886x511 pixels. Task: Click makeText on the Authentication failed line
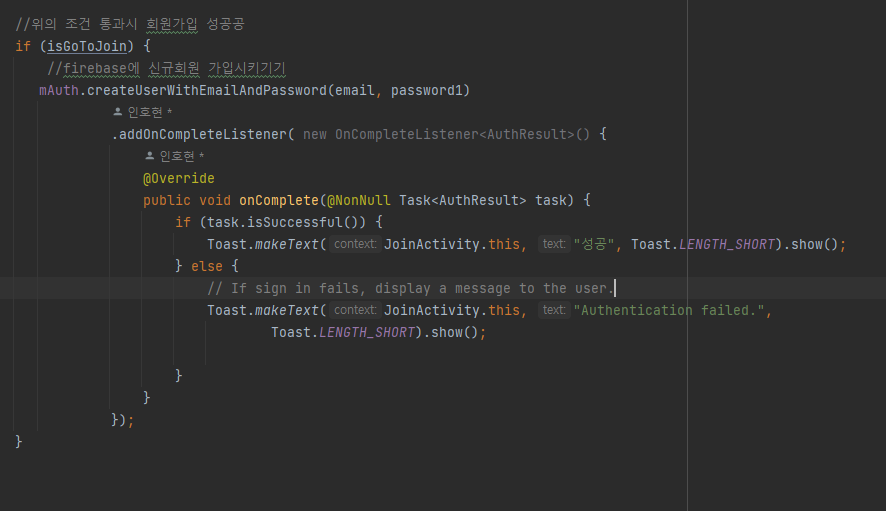coord(287,310)
